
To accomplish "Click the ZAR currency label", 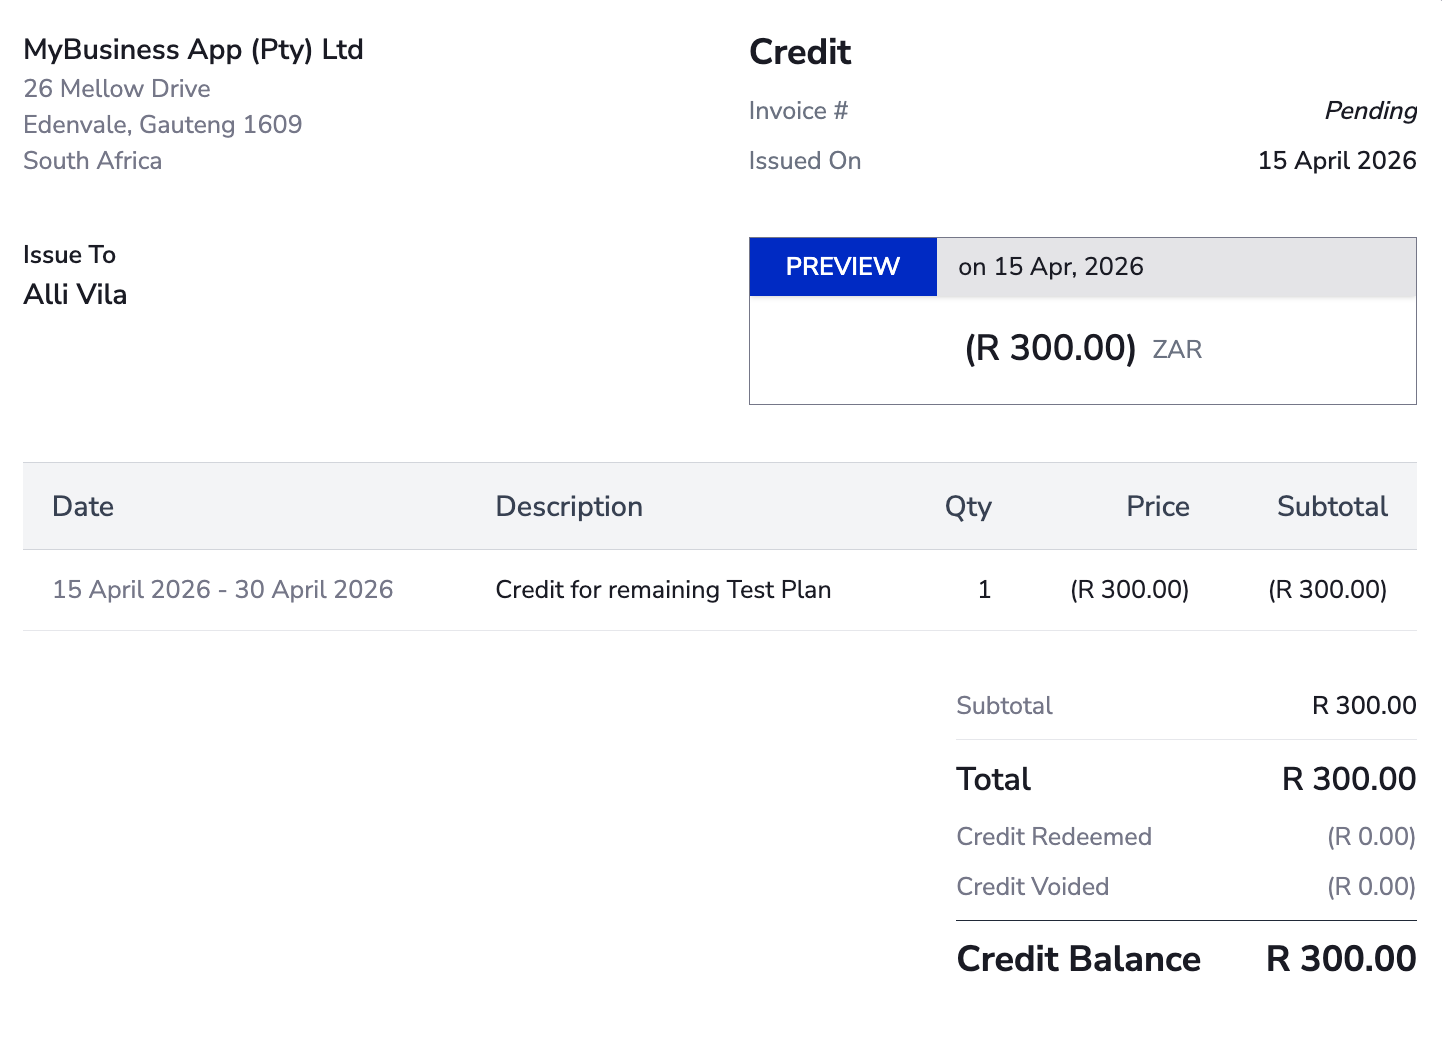I will point(1177,350).
